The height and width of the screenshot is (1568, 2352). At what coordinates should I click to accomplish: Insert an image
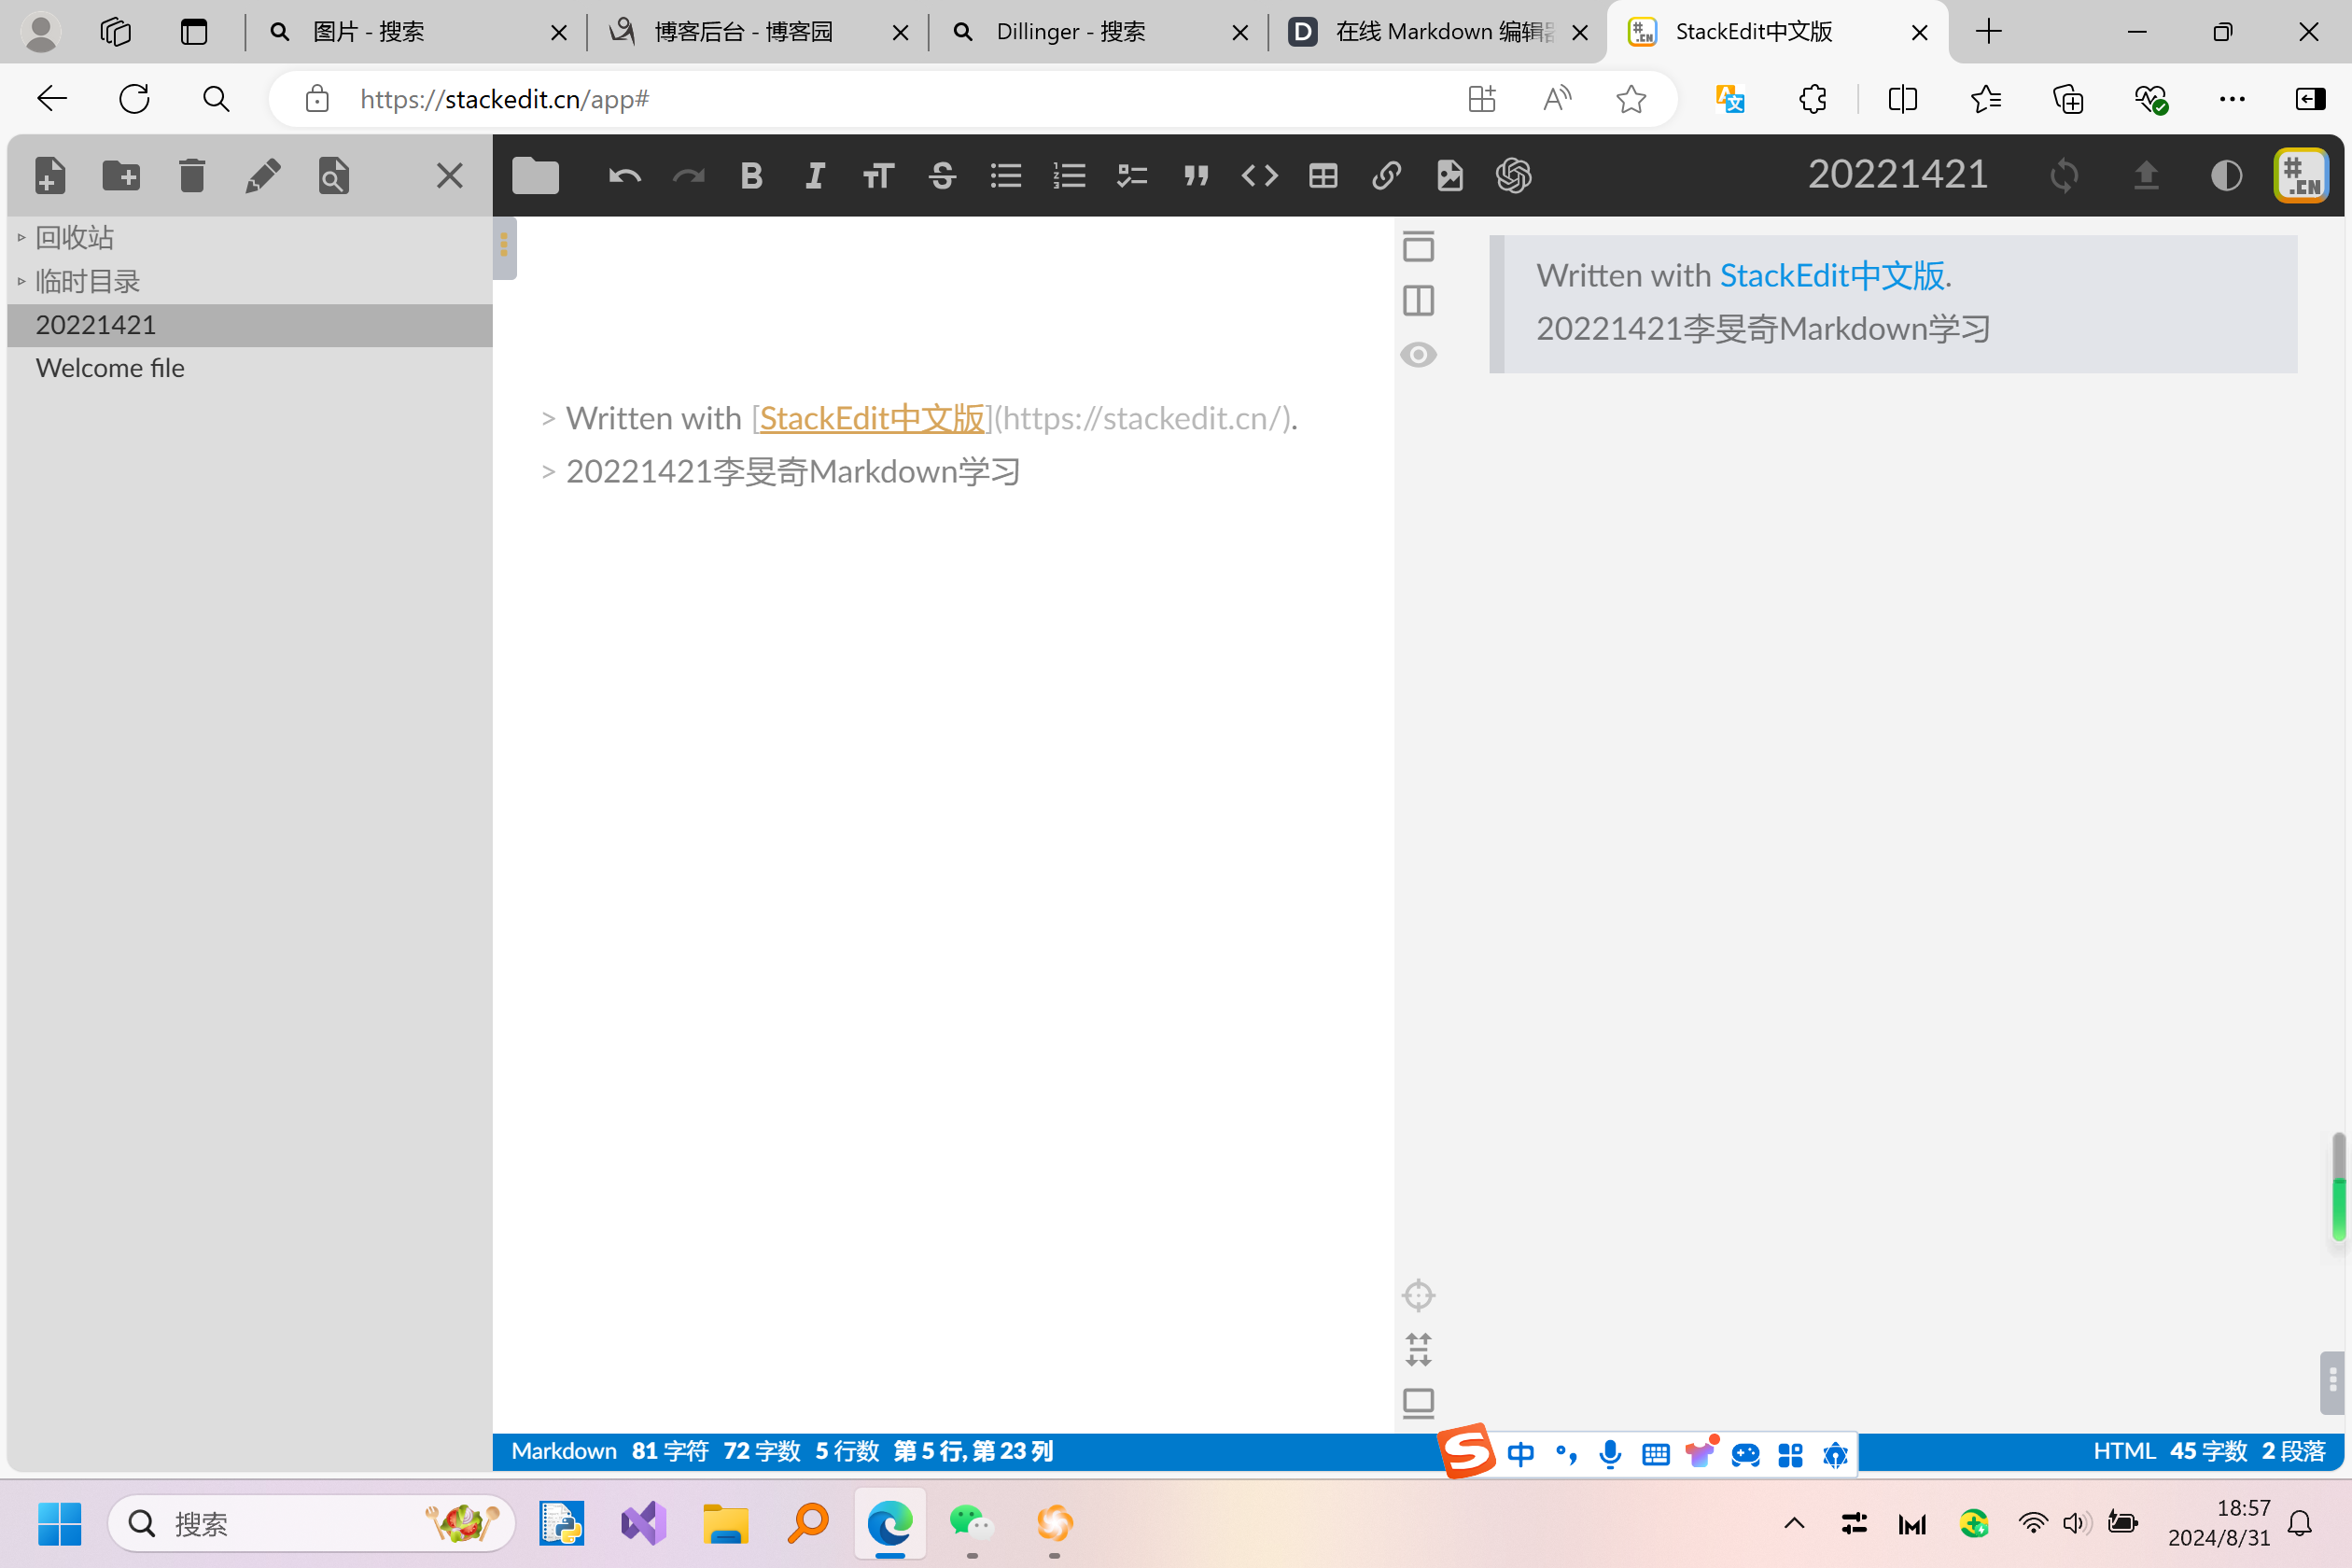point(1450,176)
